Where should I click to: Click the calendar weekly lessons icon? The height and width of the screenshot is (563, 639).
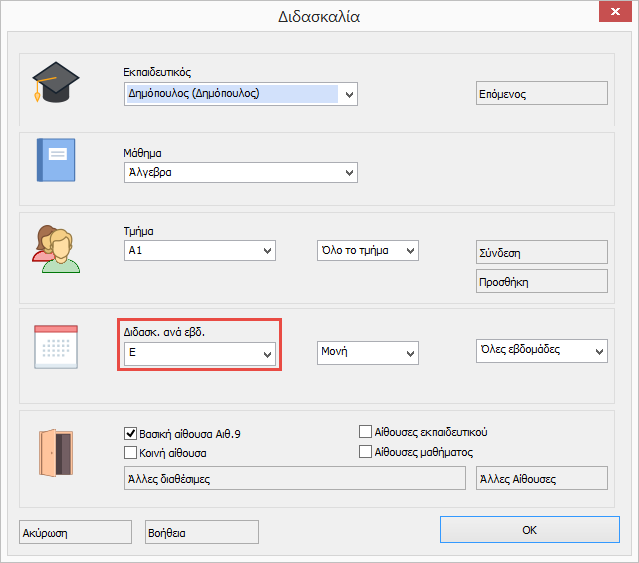coord(56,347)
